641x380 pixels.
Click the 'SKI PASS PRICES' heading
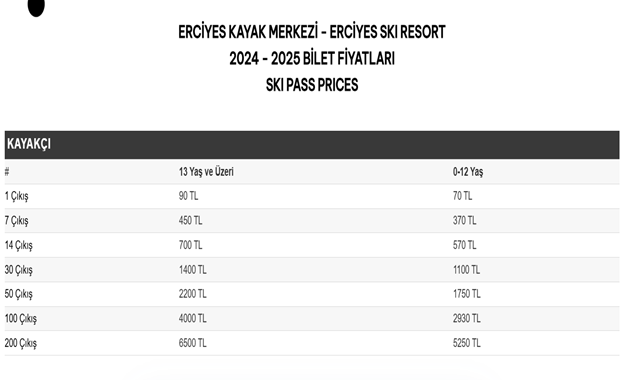pyautogui.click(x=312, y=85)
